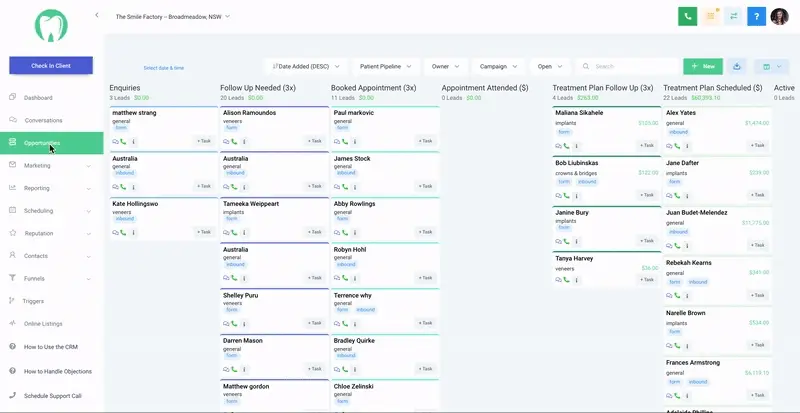Add a task on Tanya Harvey card
Viewport: 800px width, 413px height.
click(x=647, y=280)
